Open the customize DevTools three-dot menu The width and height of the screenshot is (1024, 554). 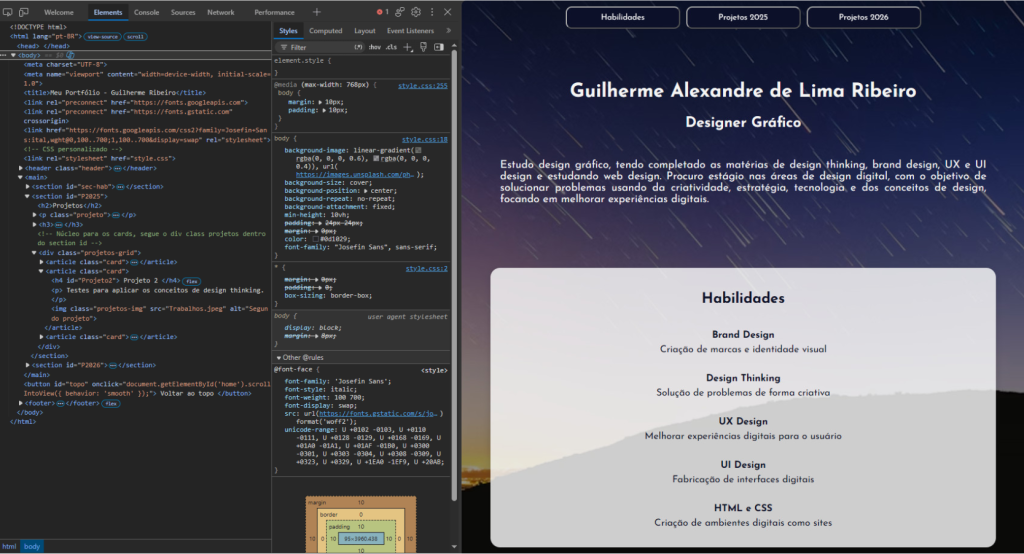(x=432, y=12)
